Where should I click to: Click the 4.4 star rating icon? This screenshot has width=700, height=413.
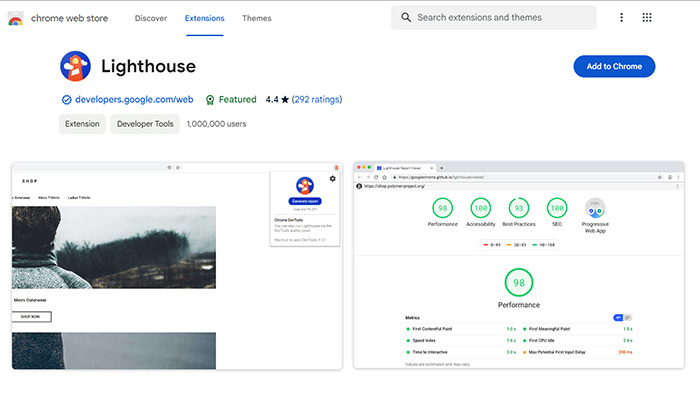(285, 100)
